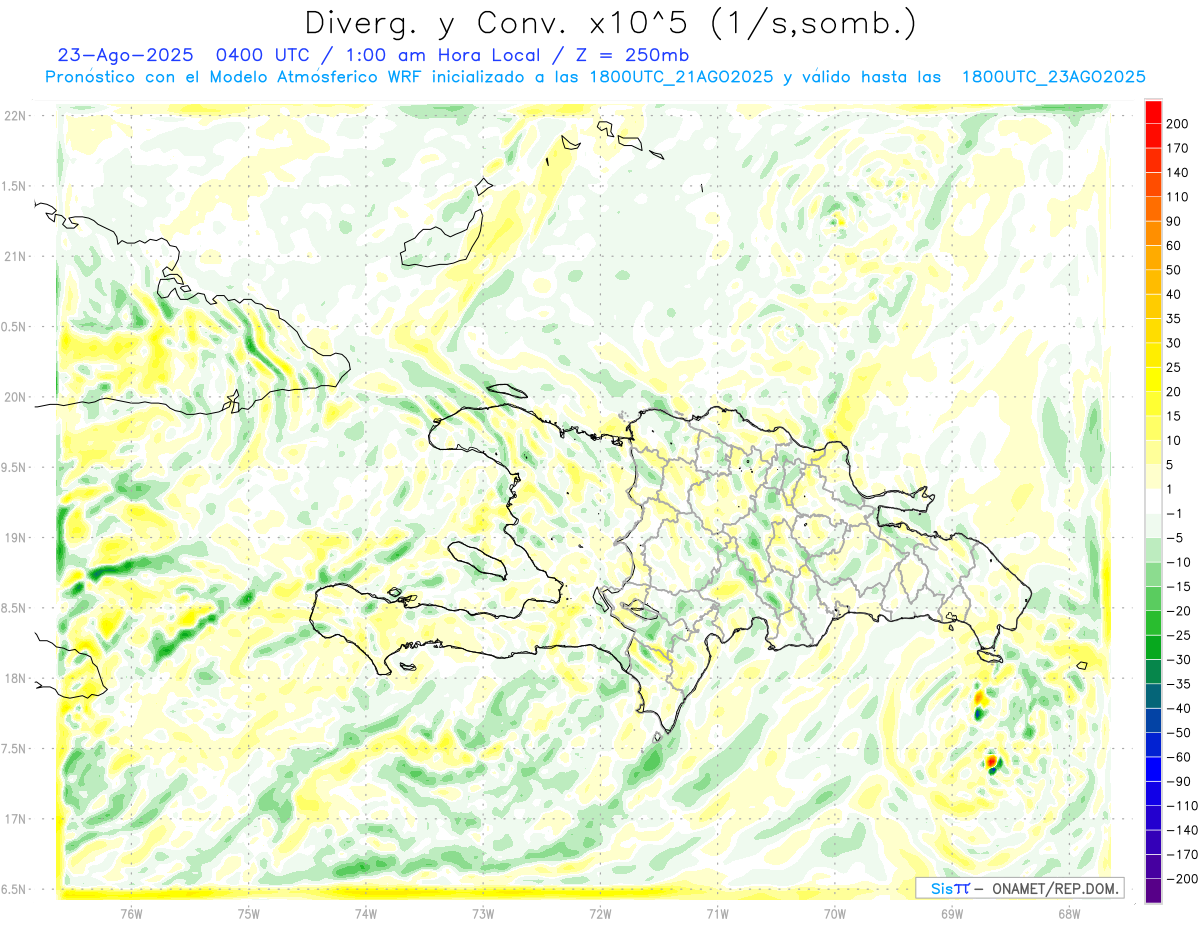Click the "68W" longitude label
The width and height of the screenshot is (1200, 927).
[x=1069, y=913]
